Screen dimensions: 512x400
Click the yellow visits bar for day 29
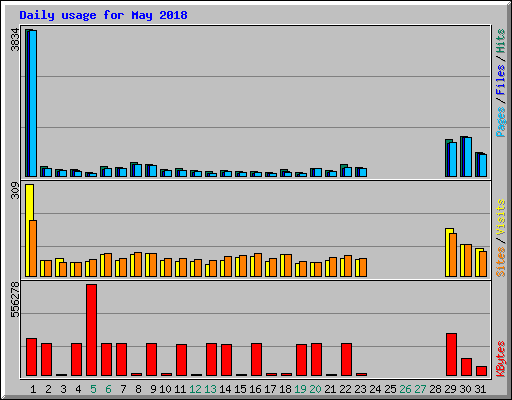(448, 252)
